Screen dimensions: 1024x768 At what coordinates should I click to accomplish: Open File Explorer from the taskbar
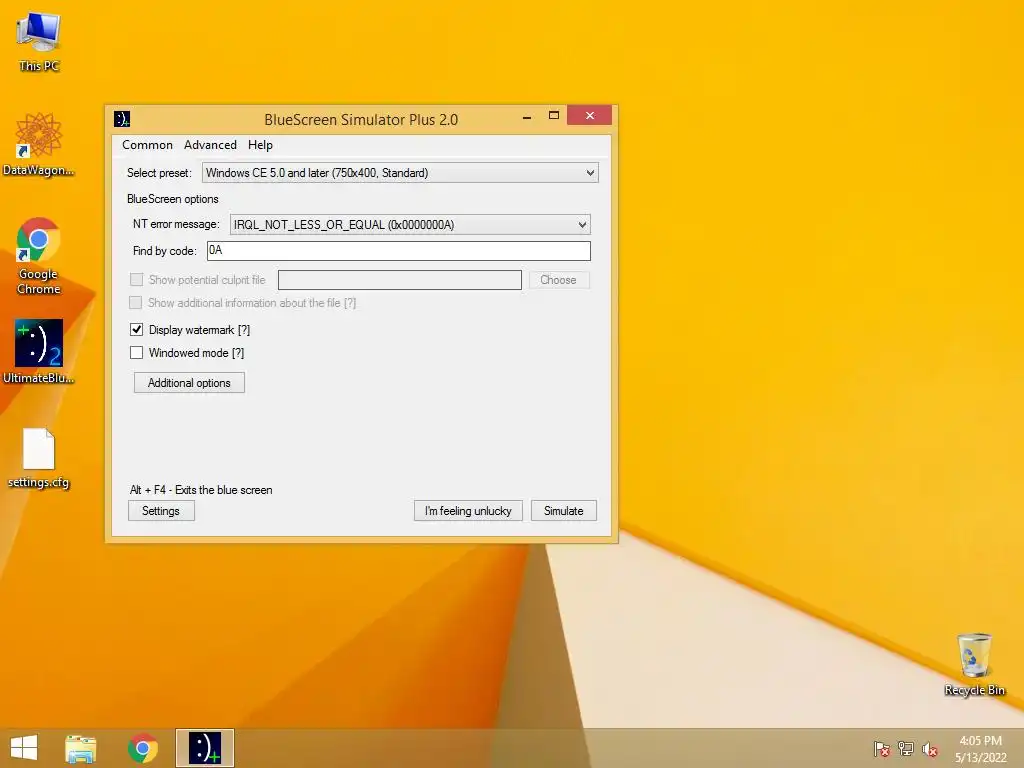click(x=81, y=748)
